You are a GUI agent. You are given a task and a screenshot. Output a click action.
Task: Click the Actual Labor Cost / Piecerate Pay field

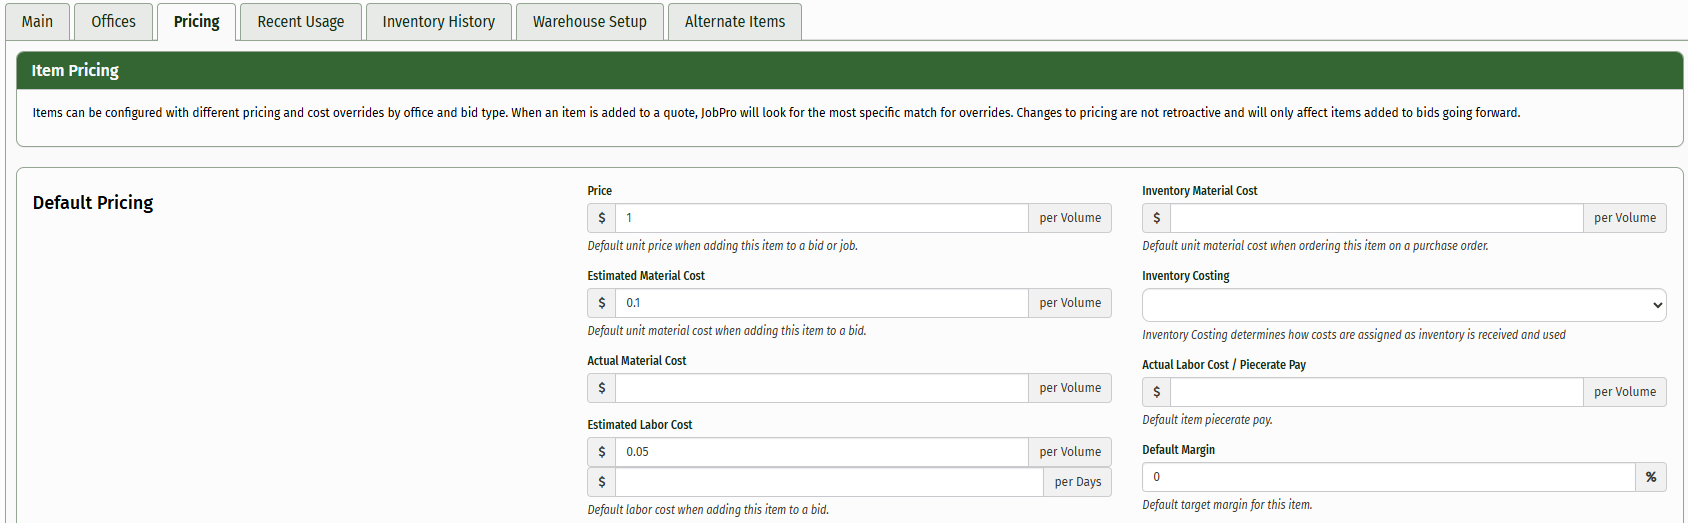[1376, 392]
